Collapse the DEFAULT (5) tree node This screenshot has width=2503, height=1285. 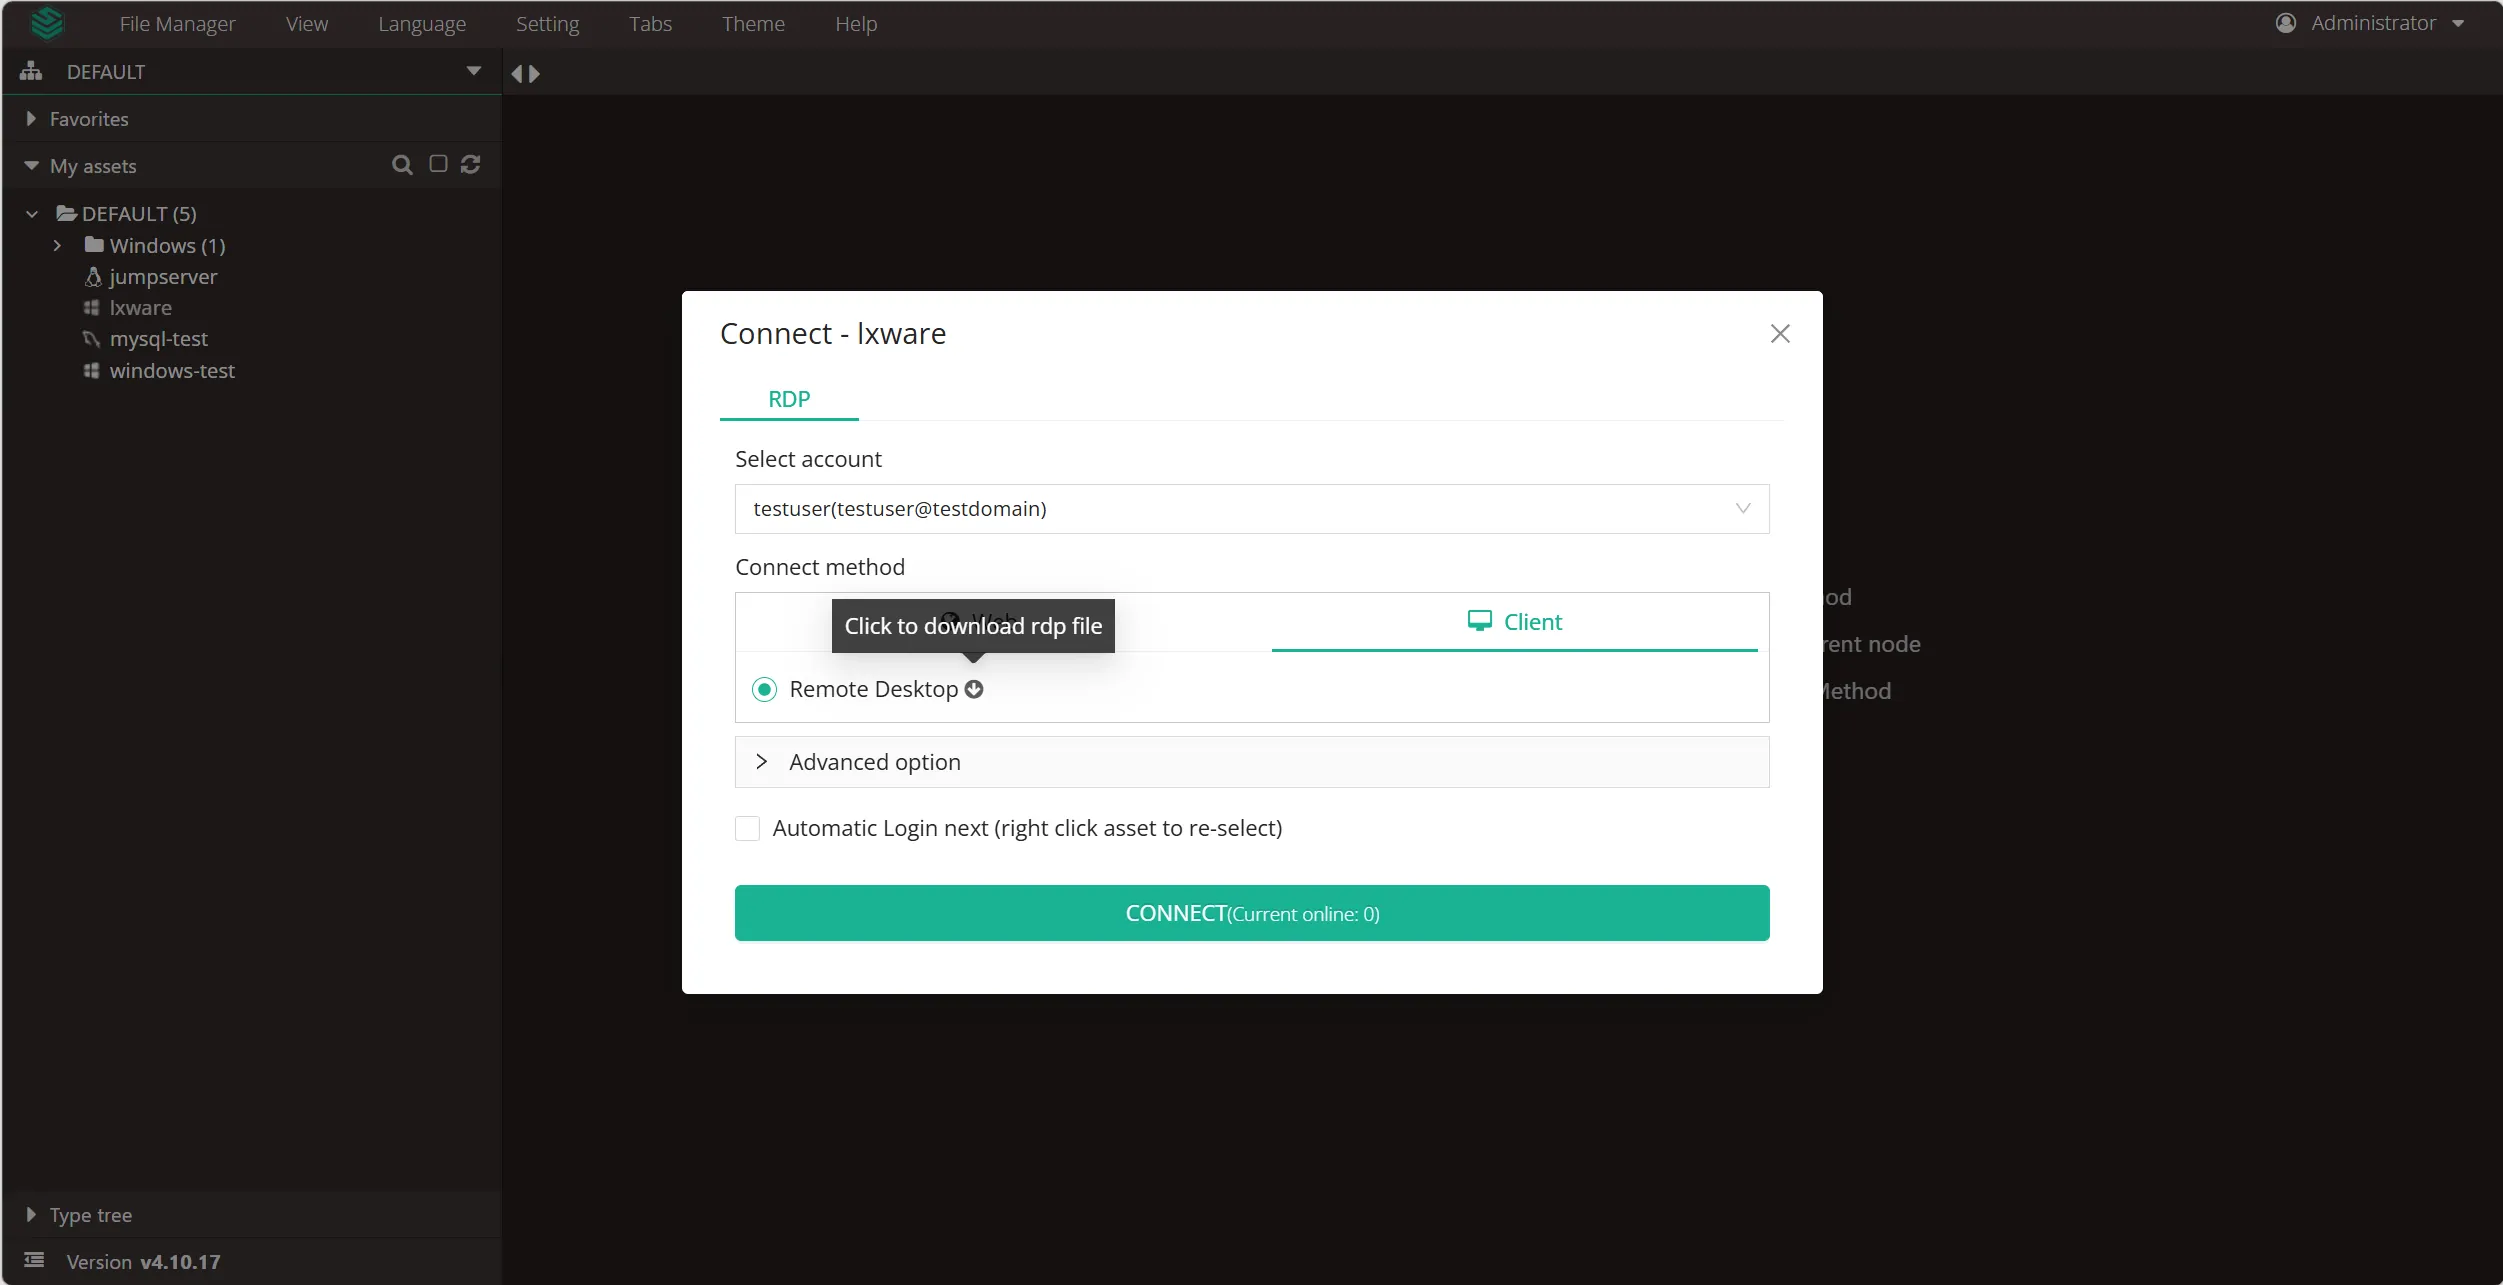point(32,213)
